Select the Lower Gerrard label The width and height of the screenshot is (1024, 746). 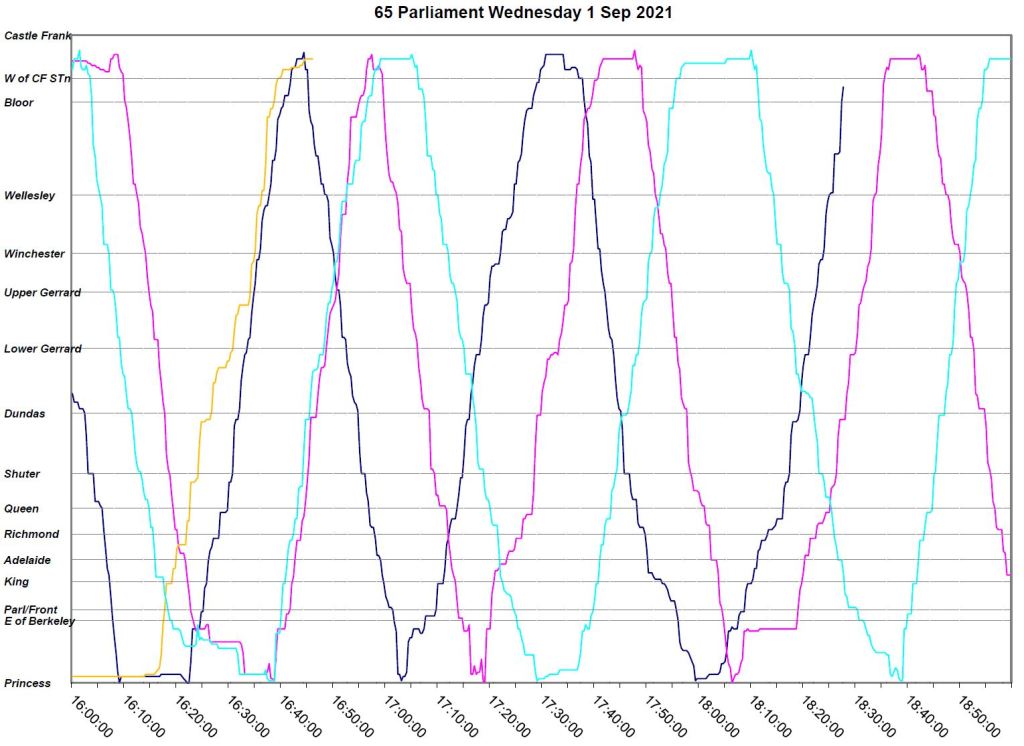tap(43, 349)
